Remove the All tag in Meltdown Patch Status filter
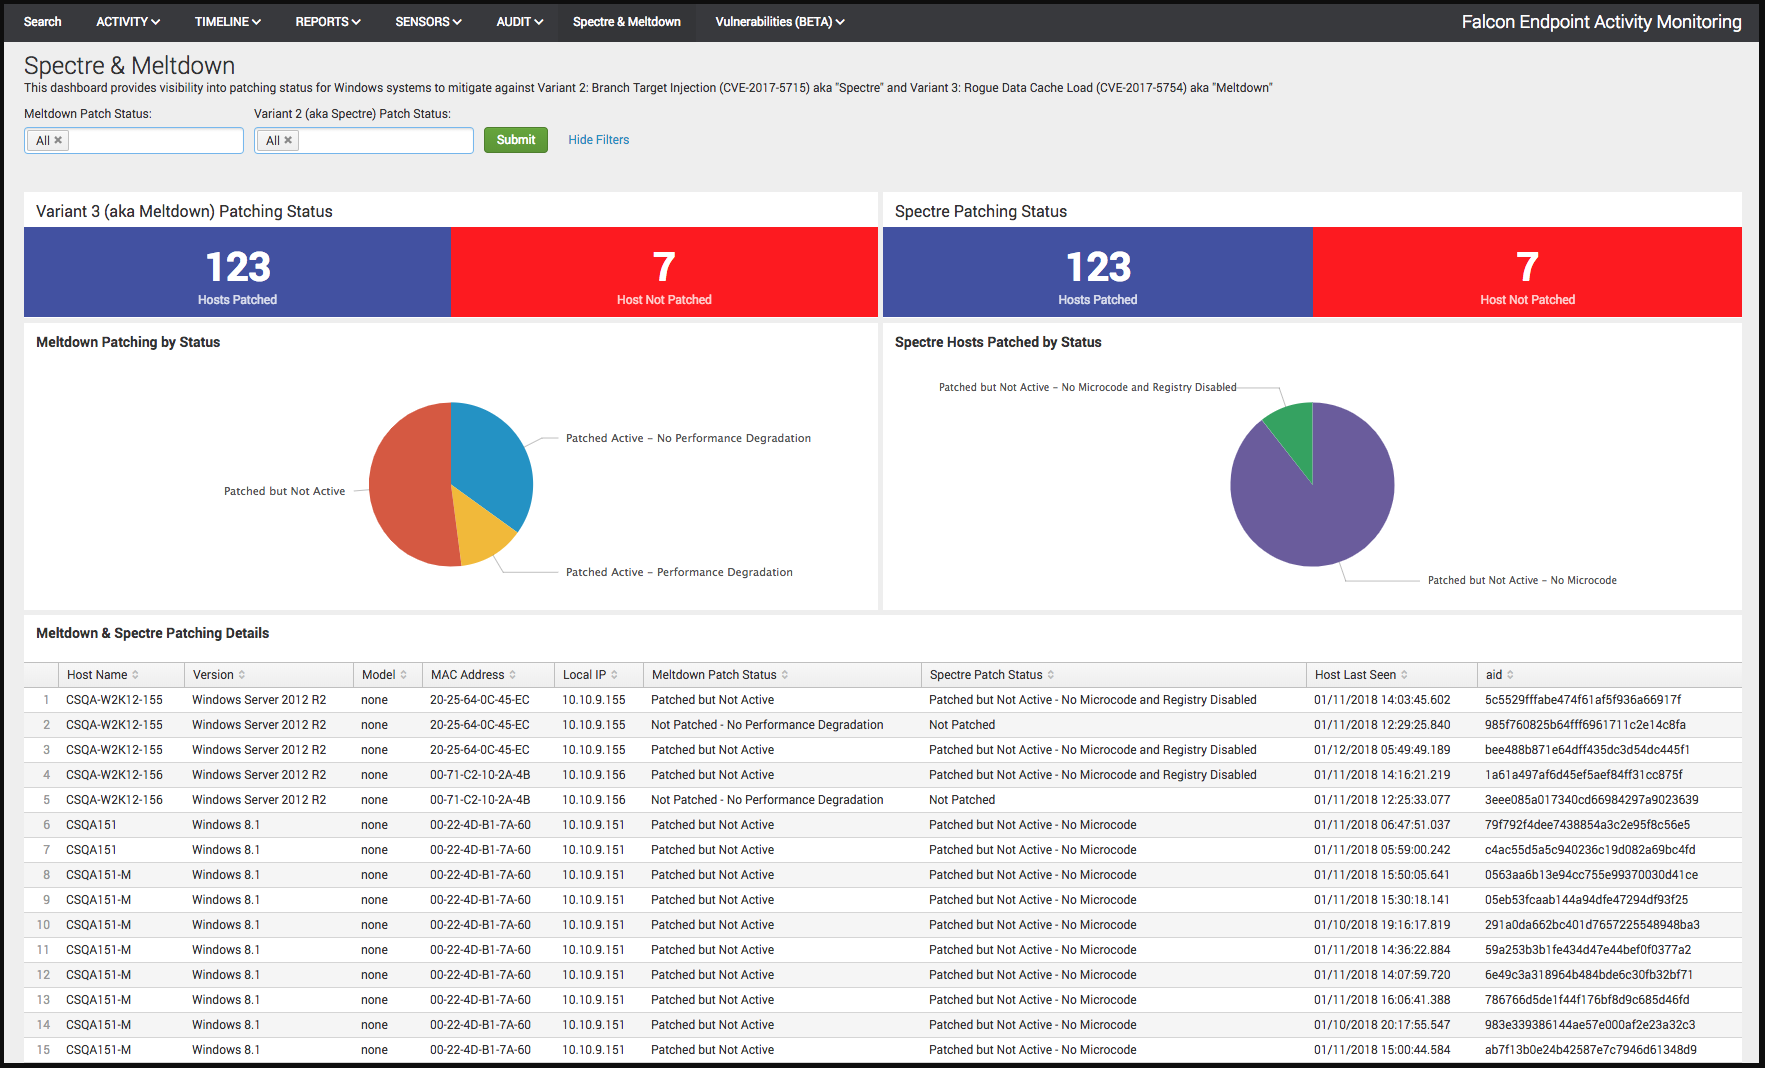This screenshot has height=1068, width=1765. pos(58,140)
